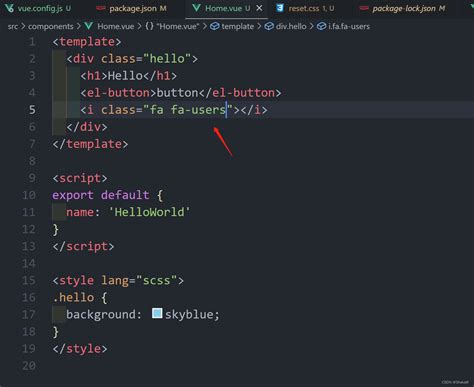Click the npm icon on package.json tab
Screen dimensions: 474x387
pyautogui.click(x=101, y=8)
